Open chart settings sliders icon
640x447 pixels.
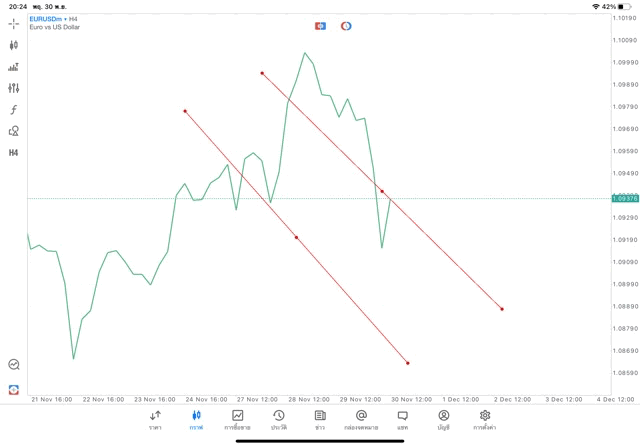(14, 88)
